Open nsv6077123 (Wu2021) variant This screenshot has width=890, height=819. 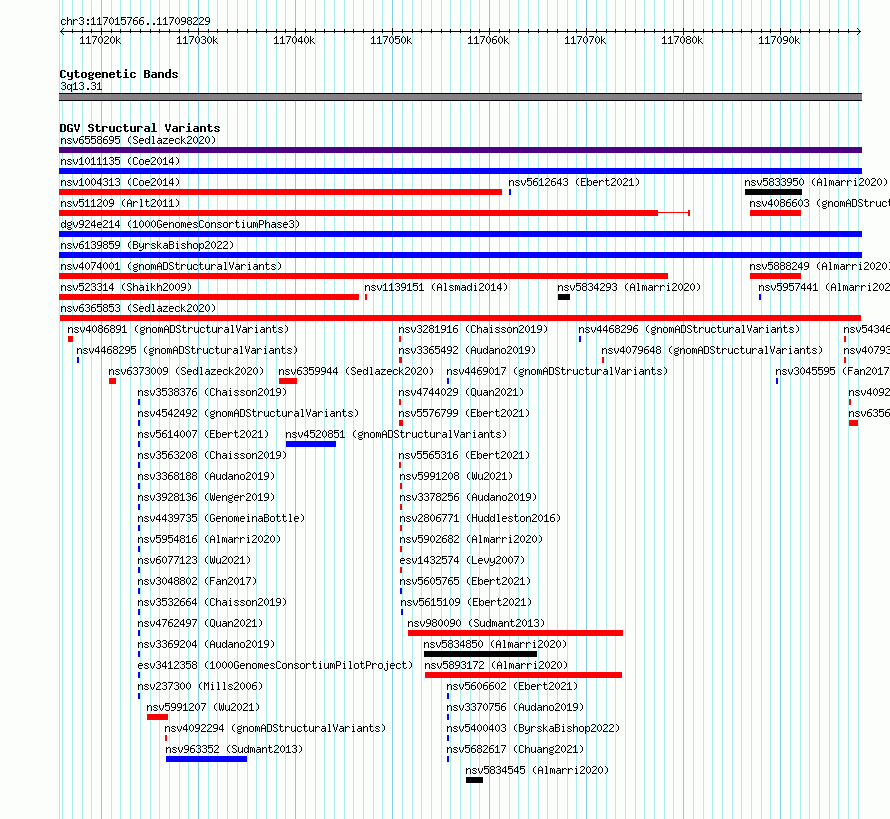[x=194, y=560]
